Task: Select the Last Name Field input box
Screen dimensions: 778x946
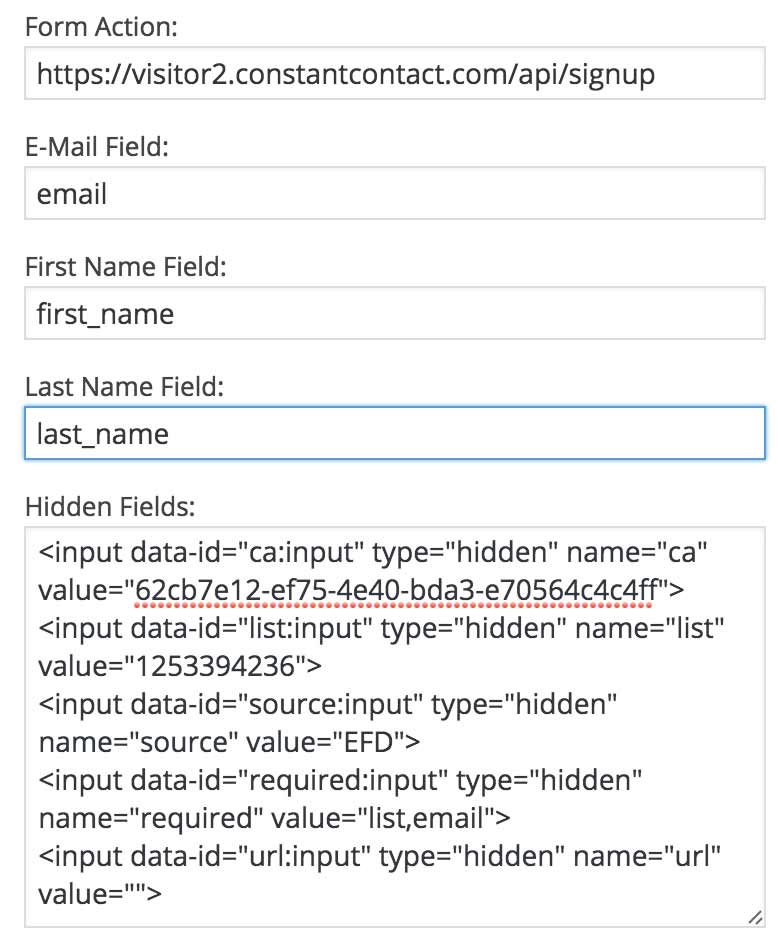Action: pos(394,433)
